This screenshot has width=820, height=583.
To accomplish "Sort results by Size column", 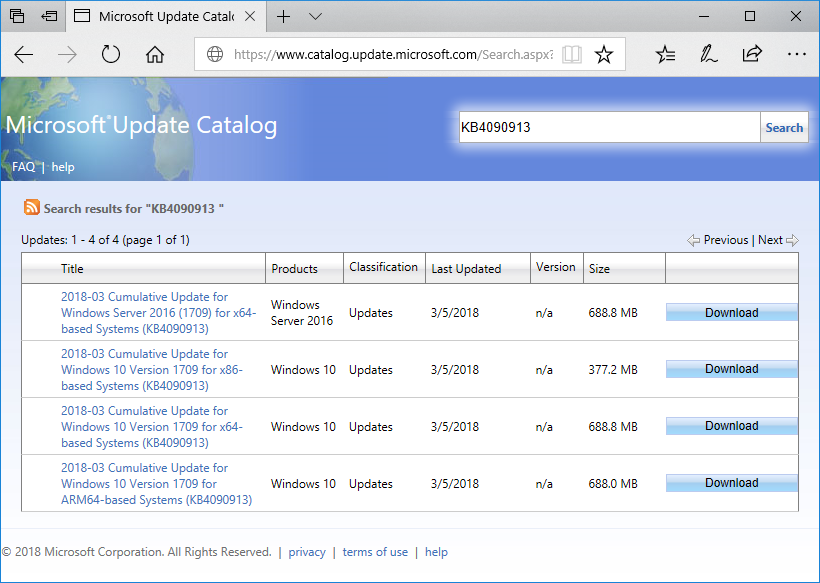I will click(599, 269).
